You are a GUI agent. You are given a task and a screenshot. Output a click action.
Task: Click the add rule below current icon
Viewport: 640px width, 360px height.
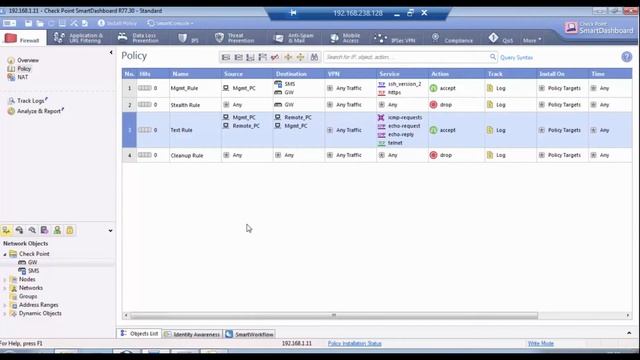251,57
